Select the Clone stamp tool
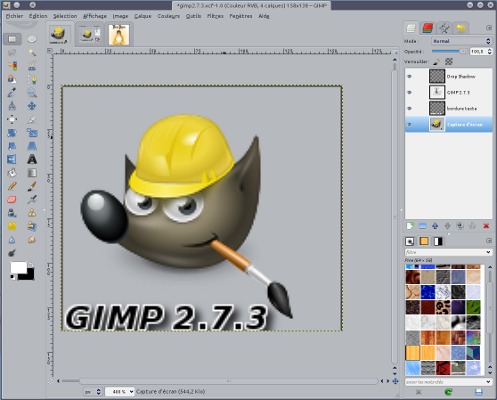This screenshot has width=497, height=400. click(x=32, y=213)
